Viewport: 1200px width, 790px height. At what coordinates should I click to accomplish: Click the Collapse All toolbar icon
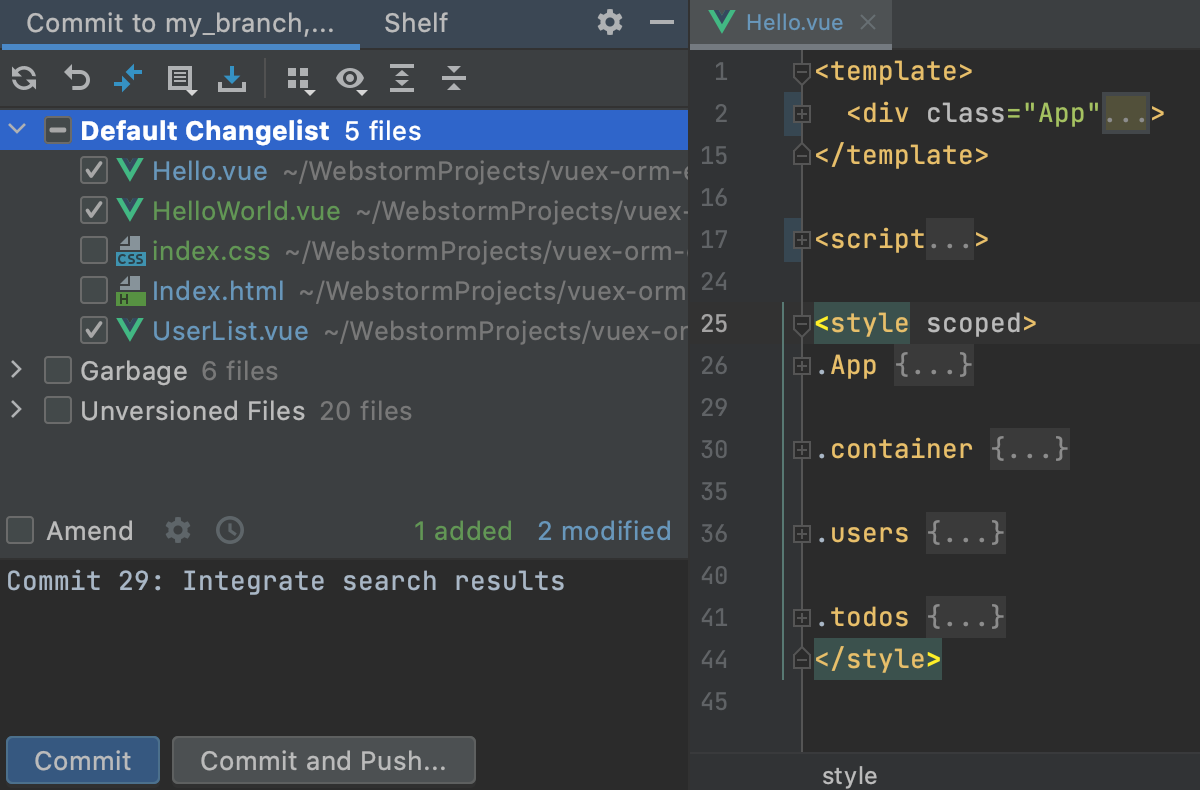pos(453,78)
